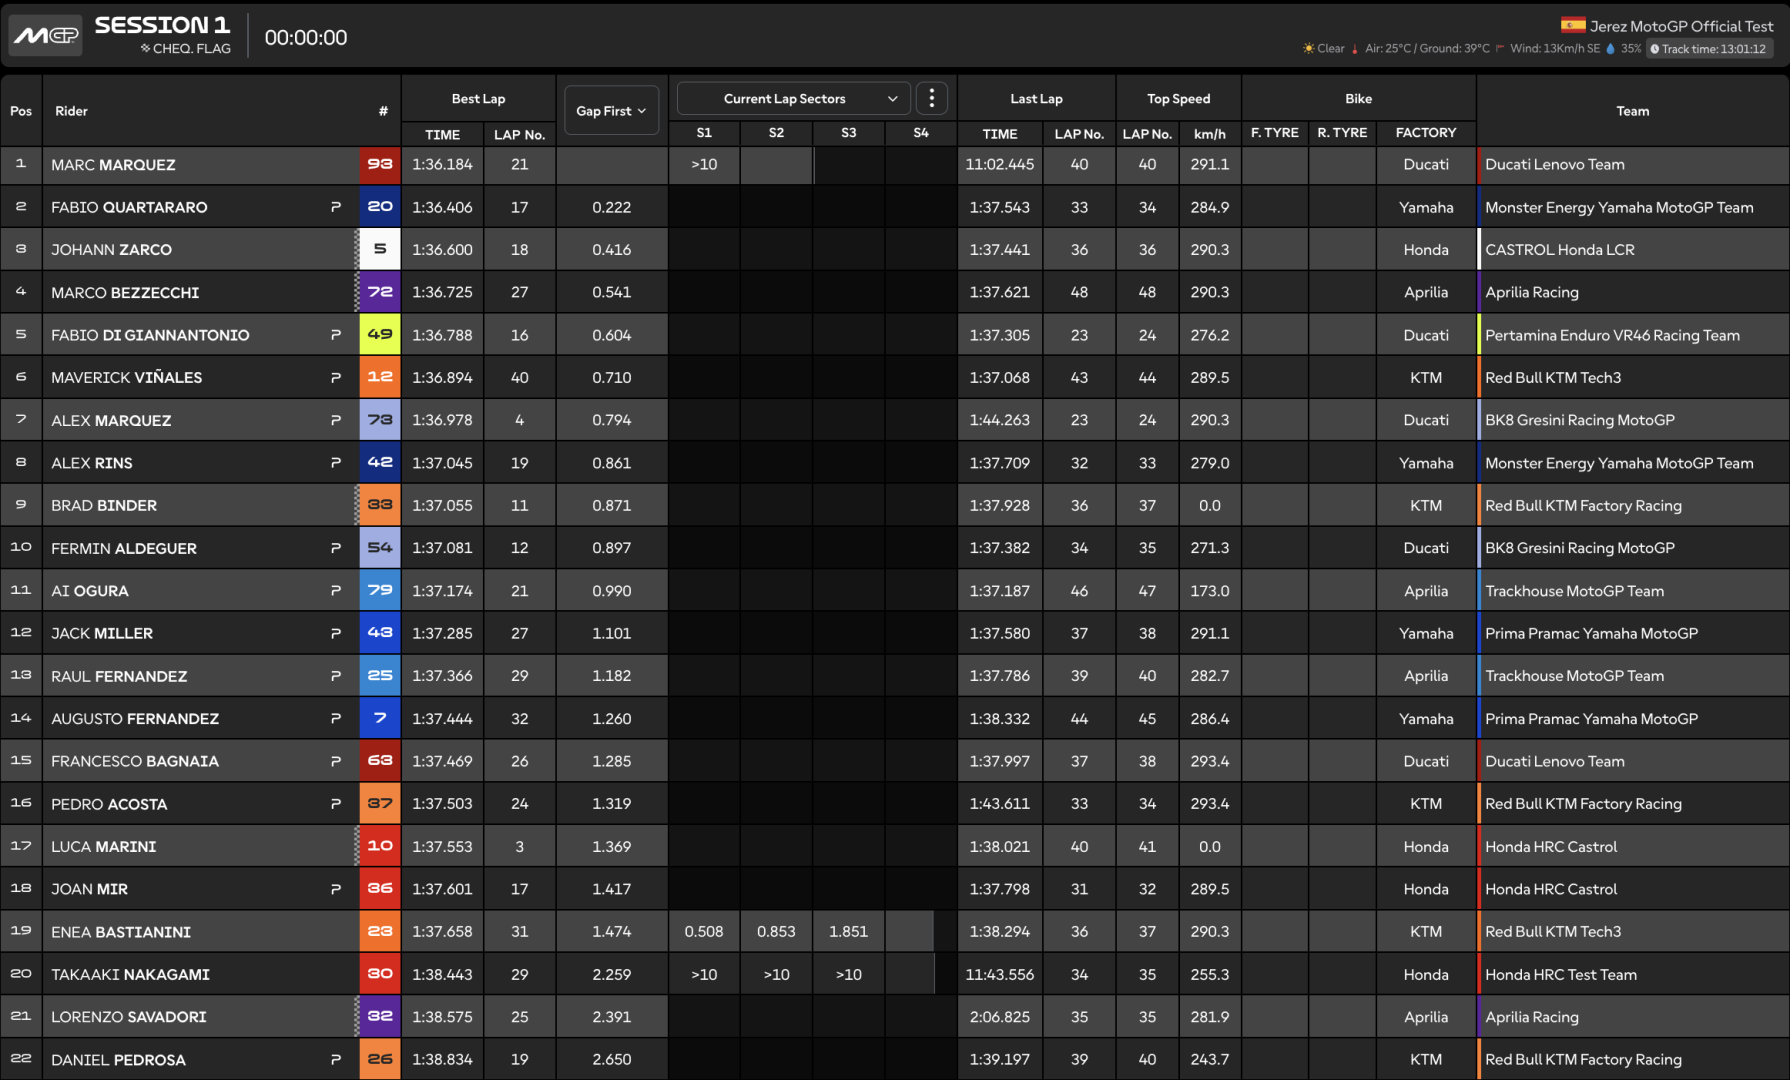Viewport: 1790px width, 1080px height.
Task: Click number 20 blue badge
Action: point(380,207)
